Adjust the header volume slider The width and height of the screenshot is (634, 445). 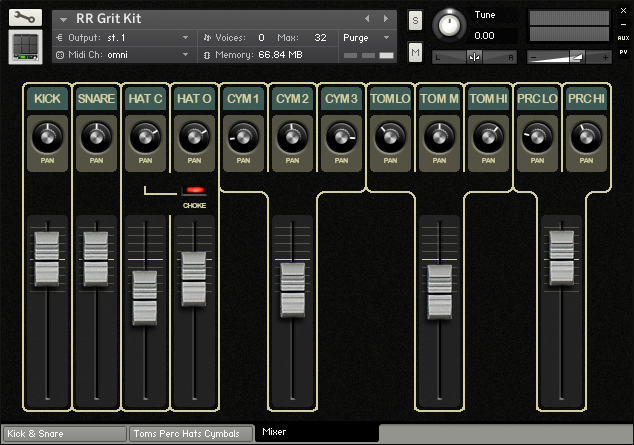click(x=569, y=57)
